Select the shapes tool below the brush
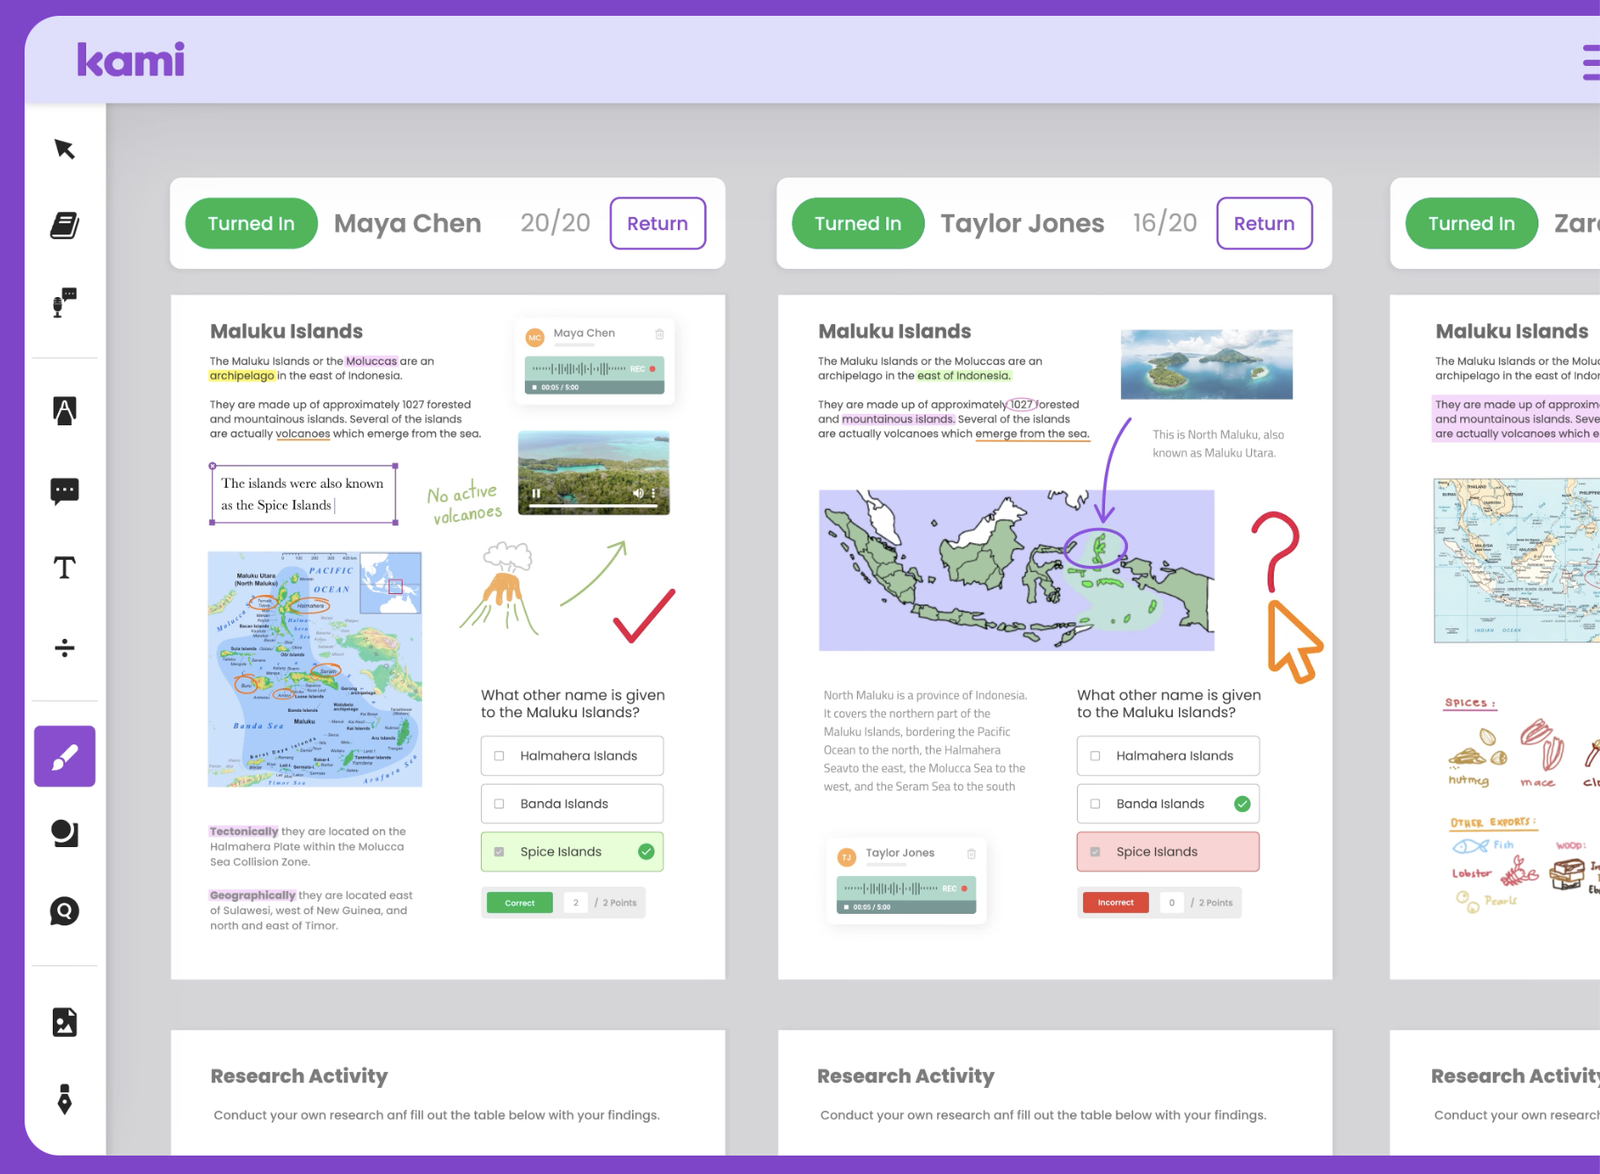The width and height of the screenshot is (1600, 1174). [64, 833]
